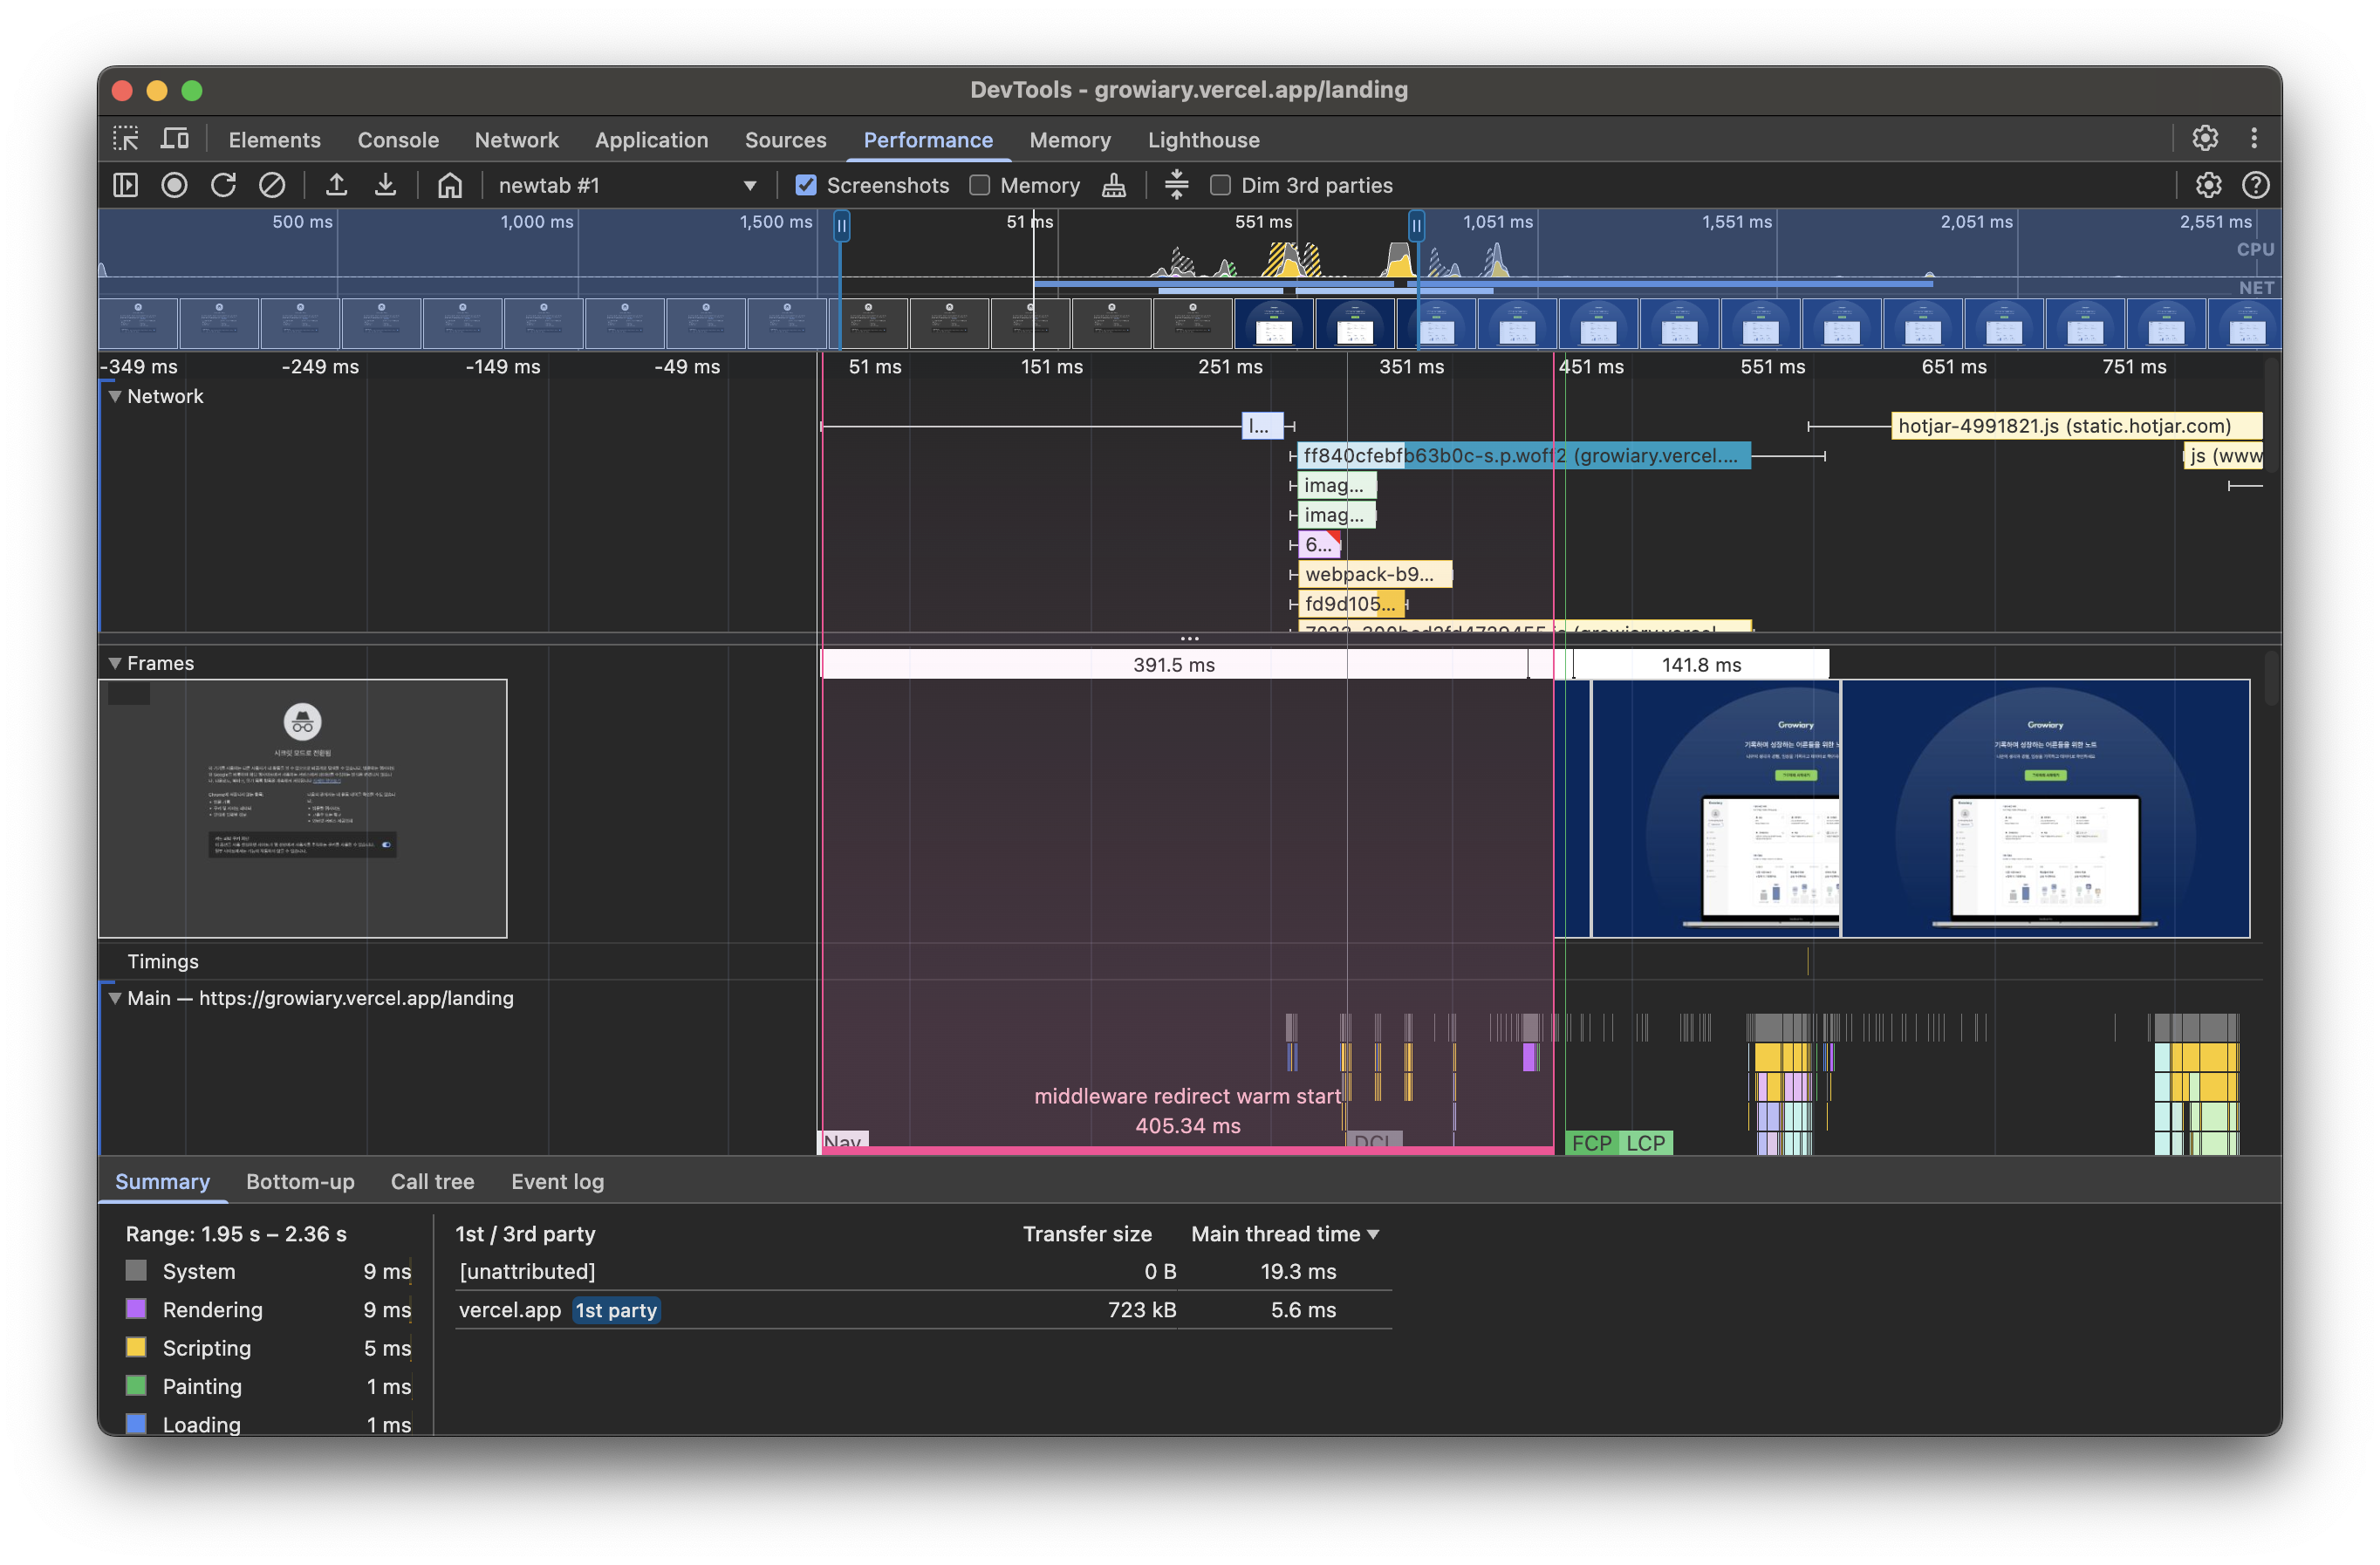Open capture settings gear in Performance toolbar
Image resolution: width=2380 pixels, height=1565 pixels.
pyautogui.click(x=2208, y=185)
